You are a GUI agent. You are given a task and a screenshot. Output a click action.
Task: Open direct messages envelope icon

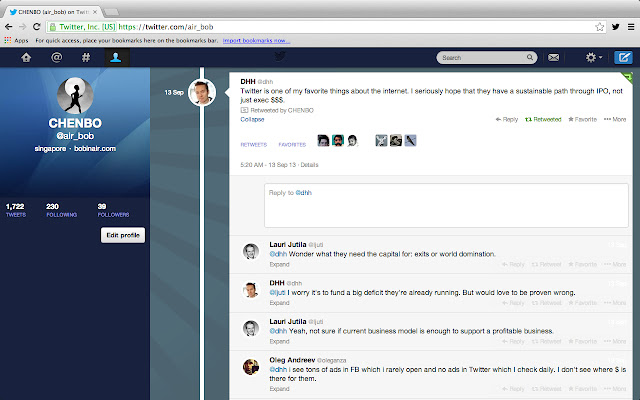tap(553, 58)
